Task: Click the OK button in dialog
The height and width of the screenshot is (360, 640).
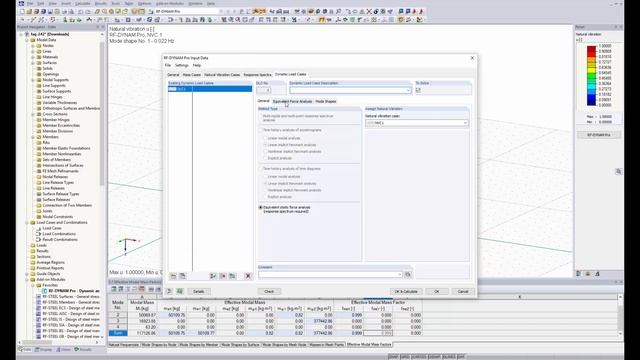Action: [x=437, y=291]
